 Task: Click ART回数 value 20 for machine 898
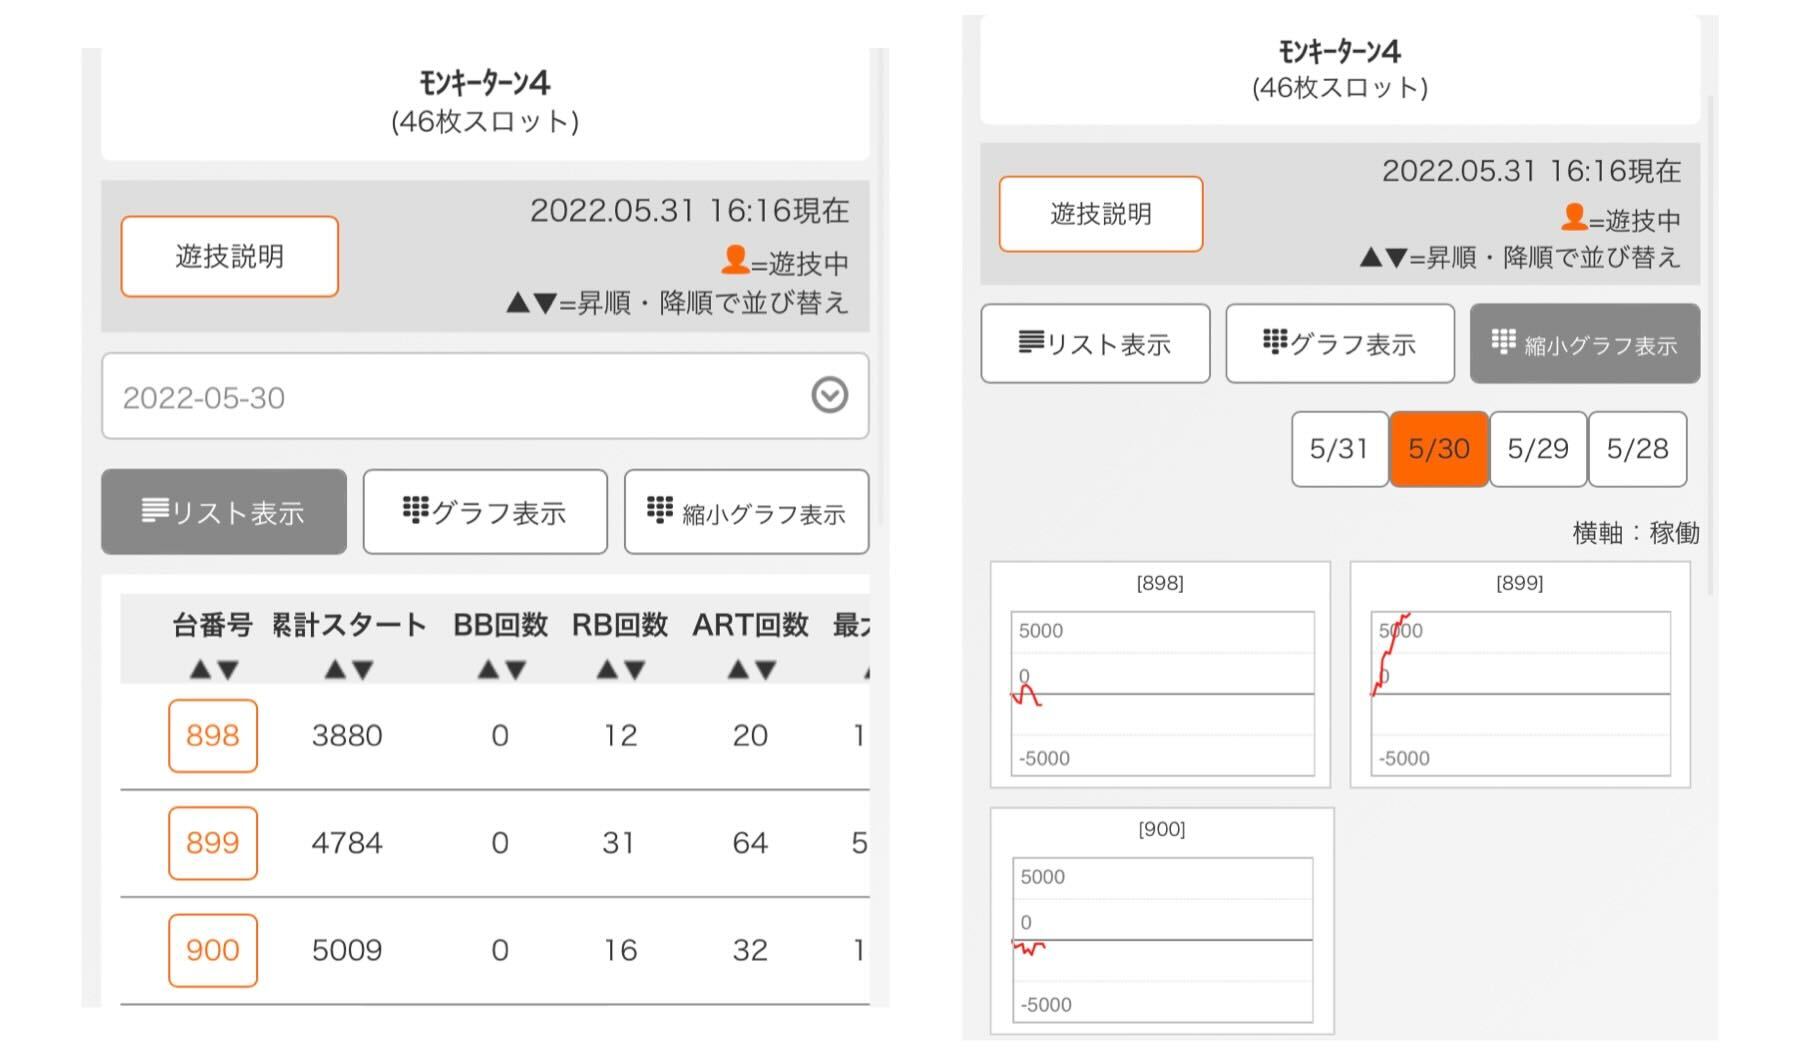[750, 736]
